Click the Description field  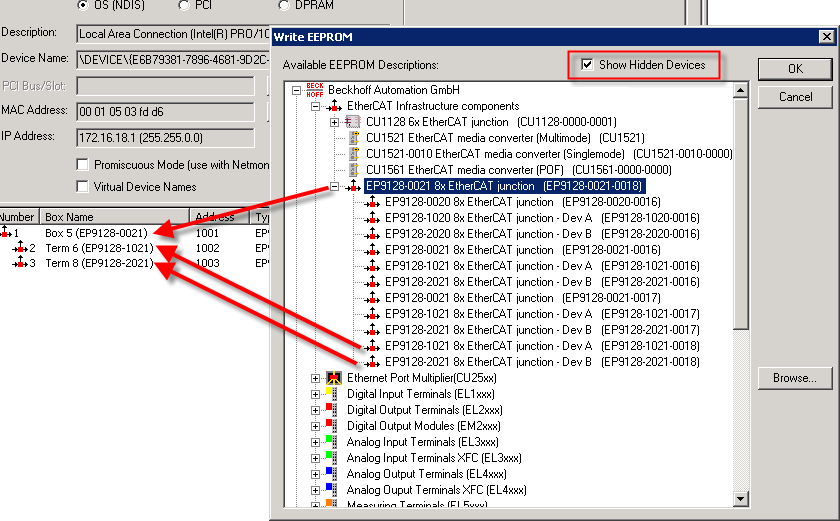[174, 34]
